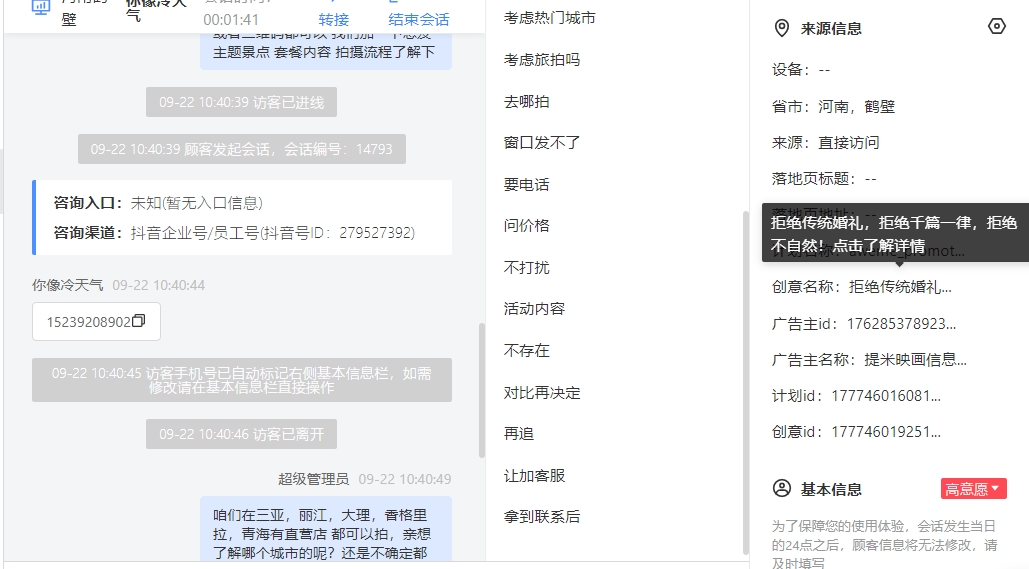Image resolution: width=1029 pixels, height=569 pixels.
Task: Click the agent message about 三亚 丽江 大理
Action: (326, 529)
